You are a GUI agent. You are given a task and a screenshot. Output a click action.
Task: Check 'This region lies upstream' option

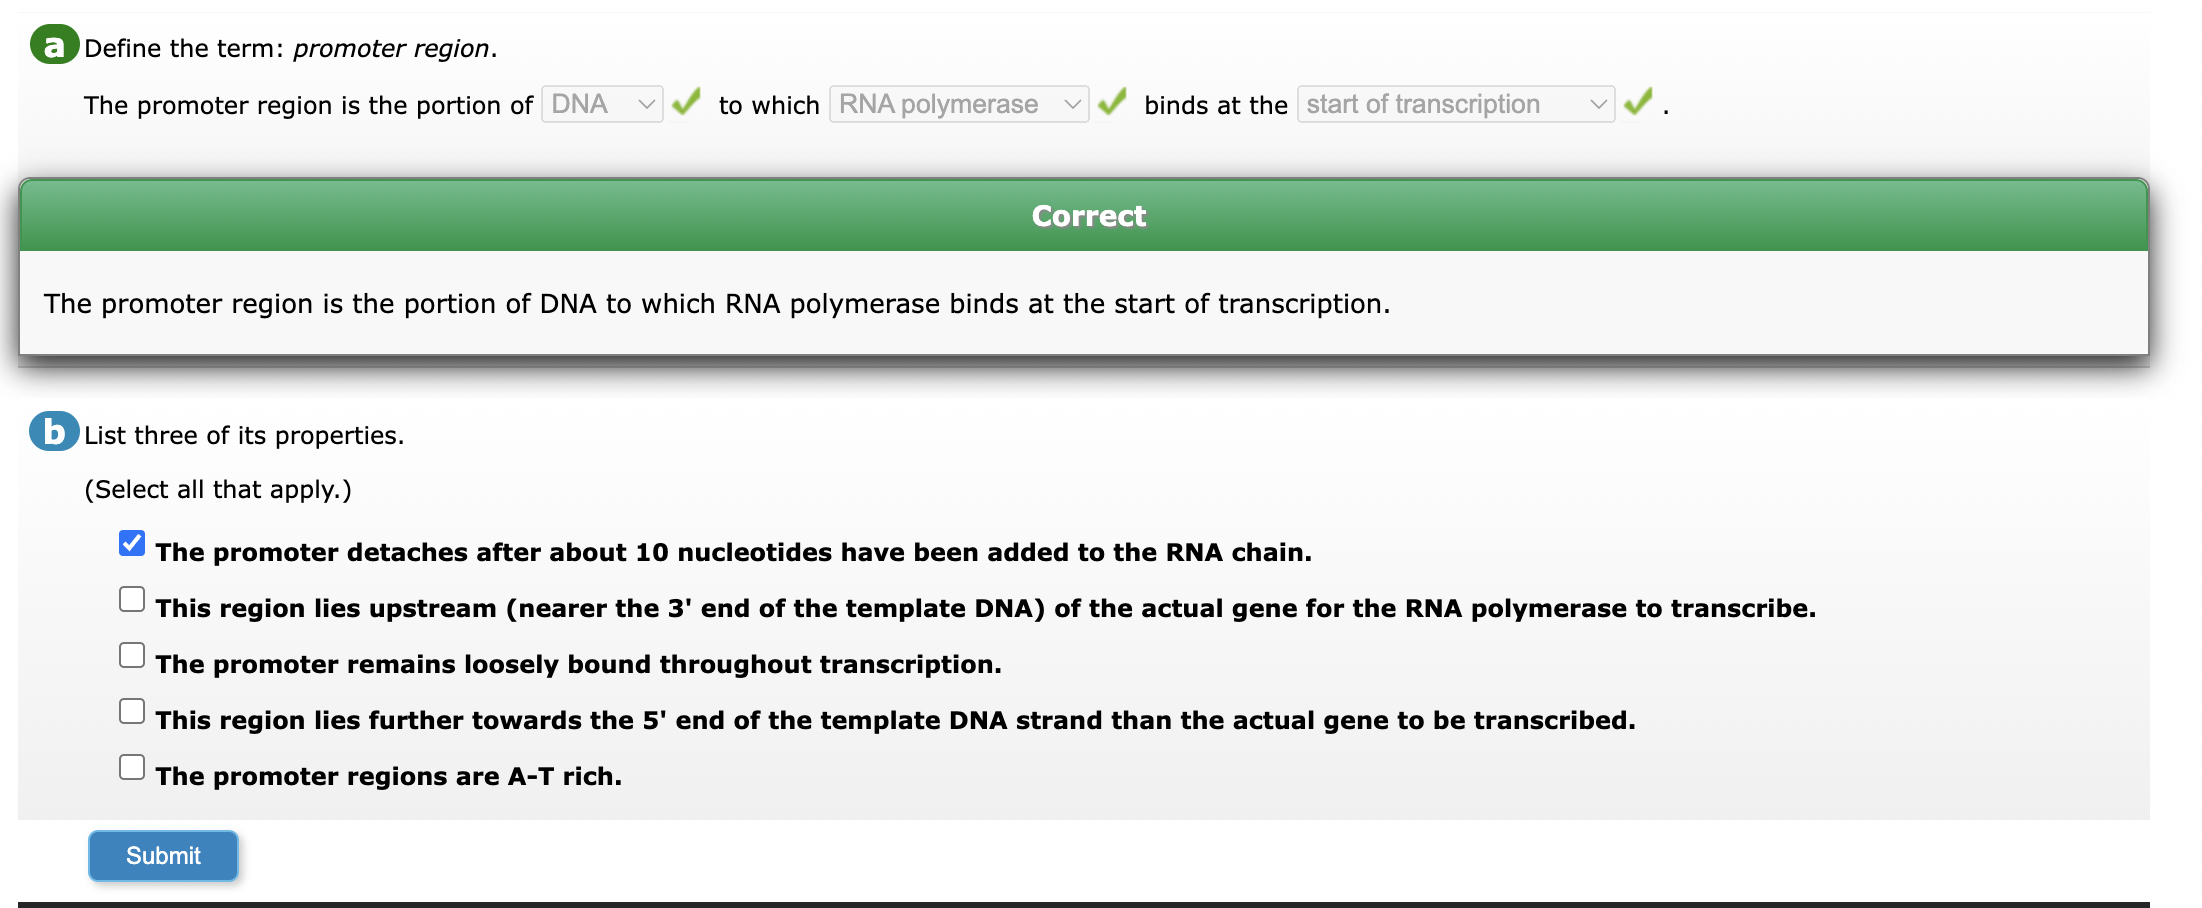(x=132, y=599)
